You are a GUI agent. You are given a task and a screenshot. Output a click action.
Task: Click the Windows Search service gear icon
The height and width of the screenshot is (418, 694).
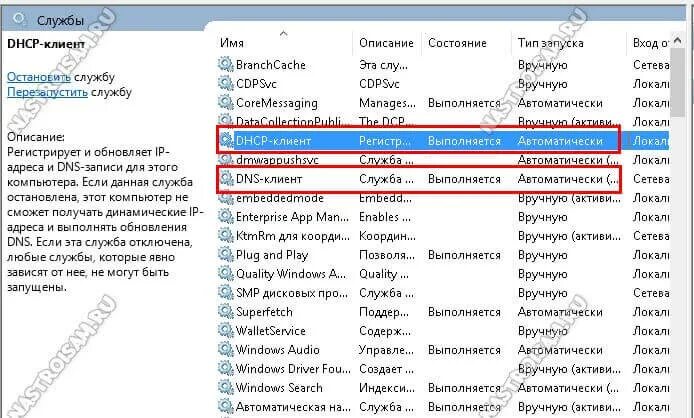click(226, 388)
